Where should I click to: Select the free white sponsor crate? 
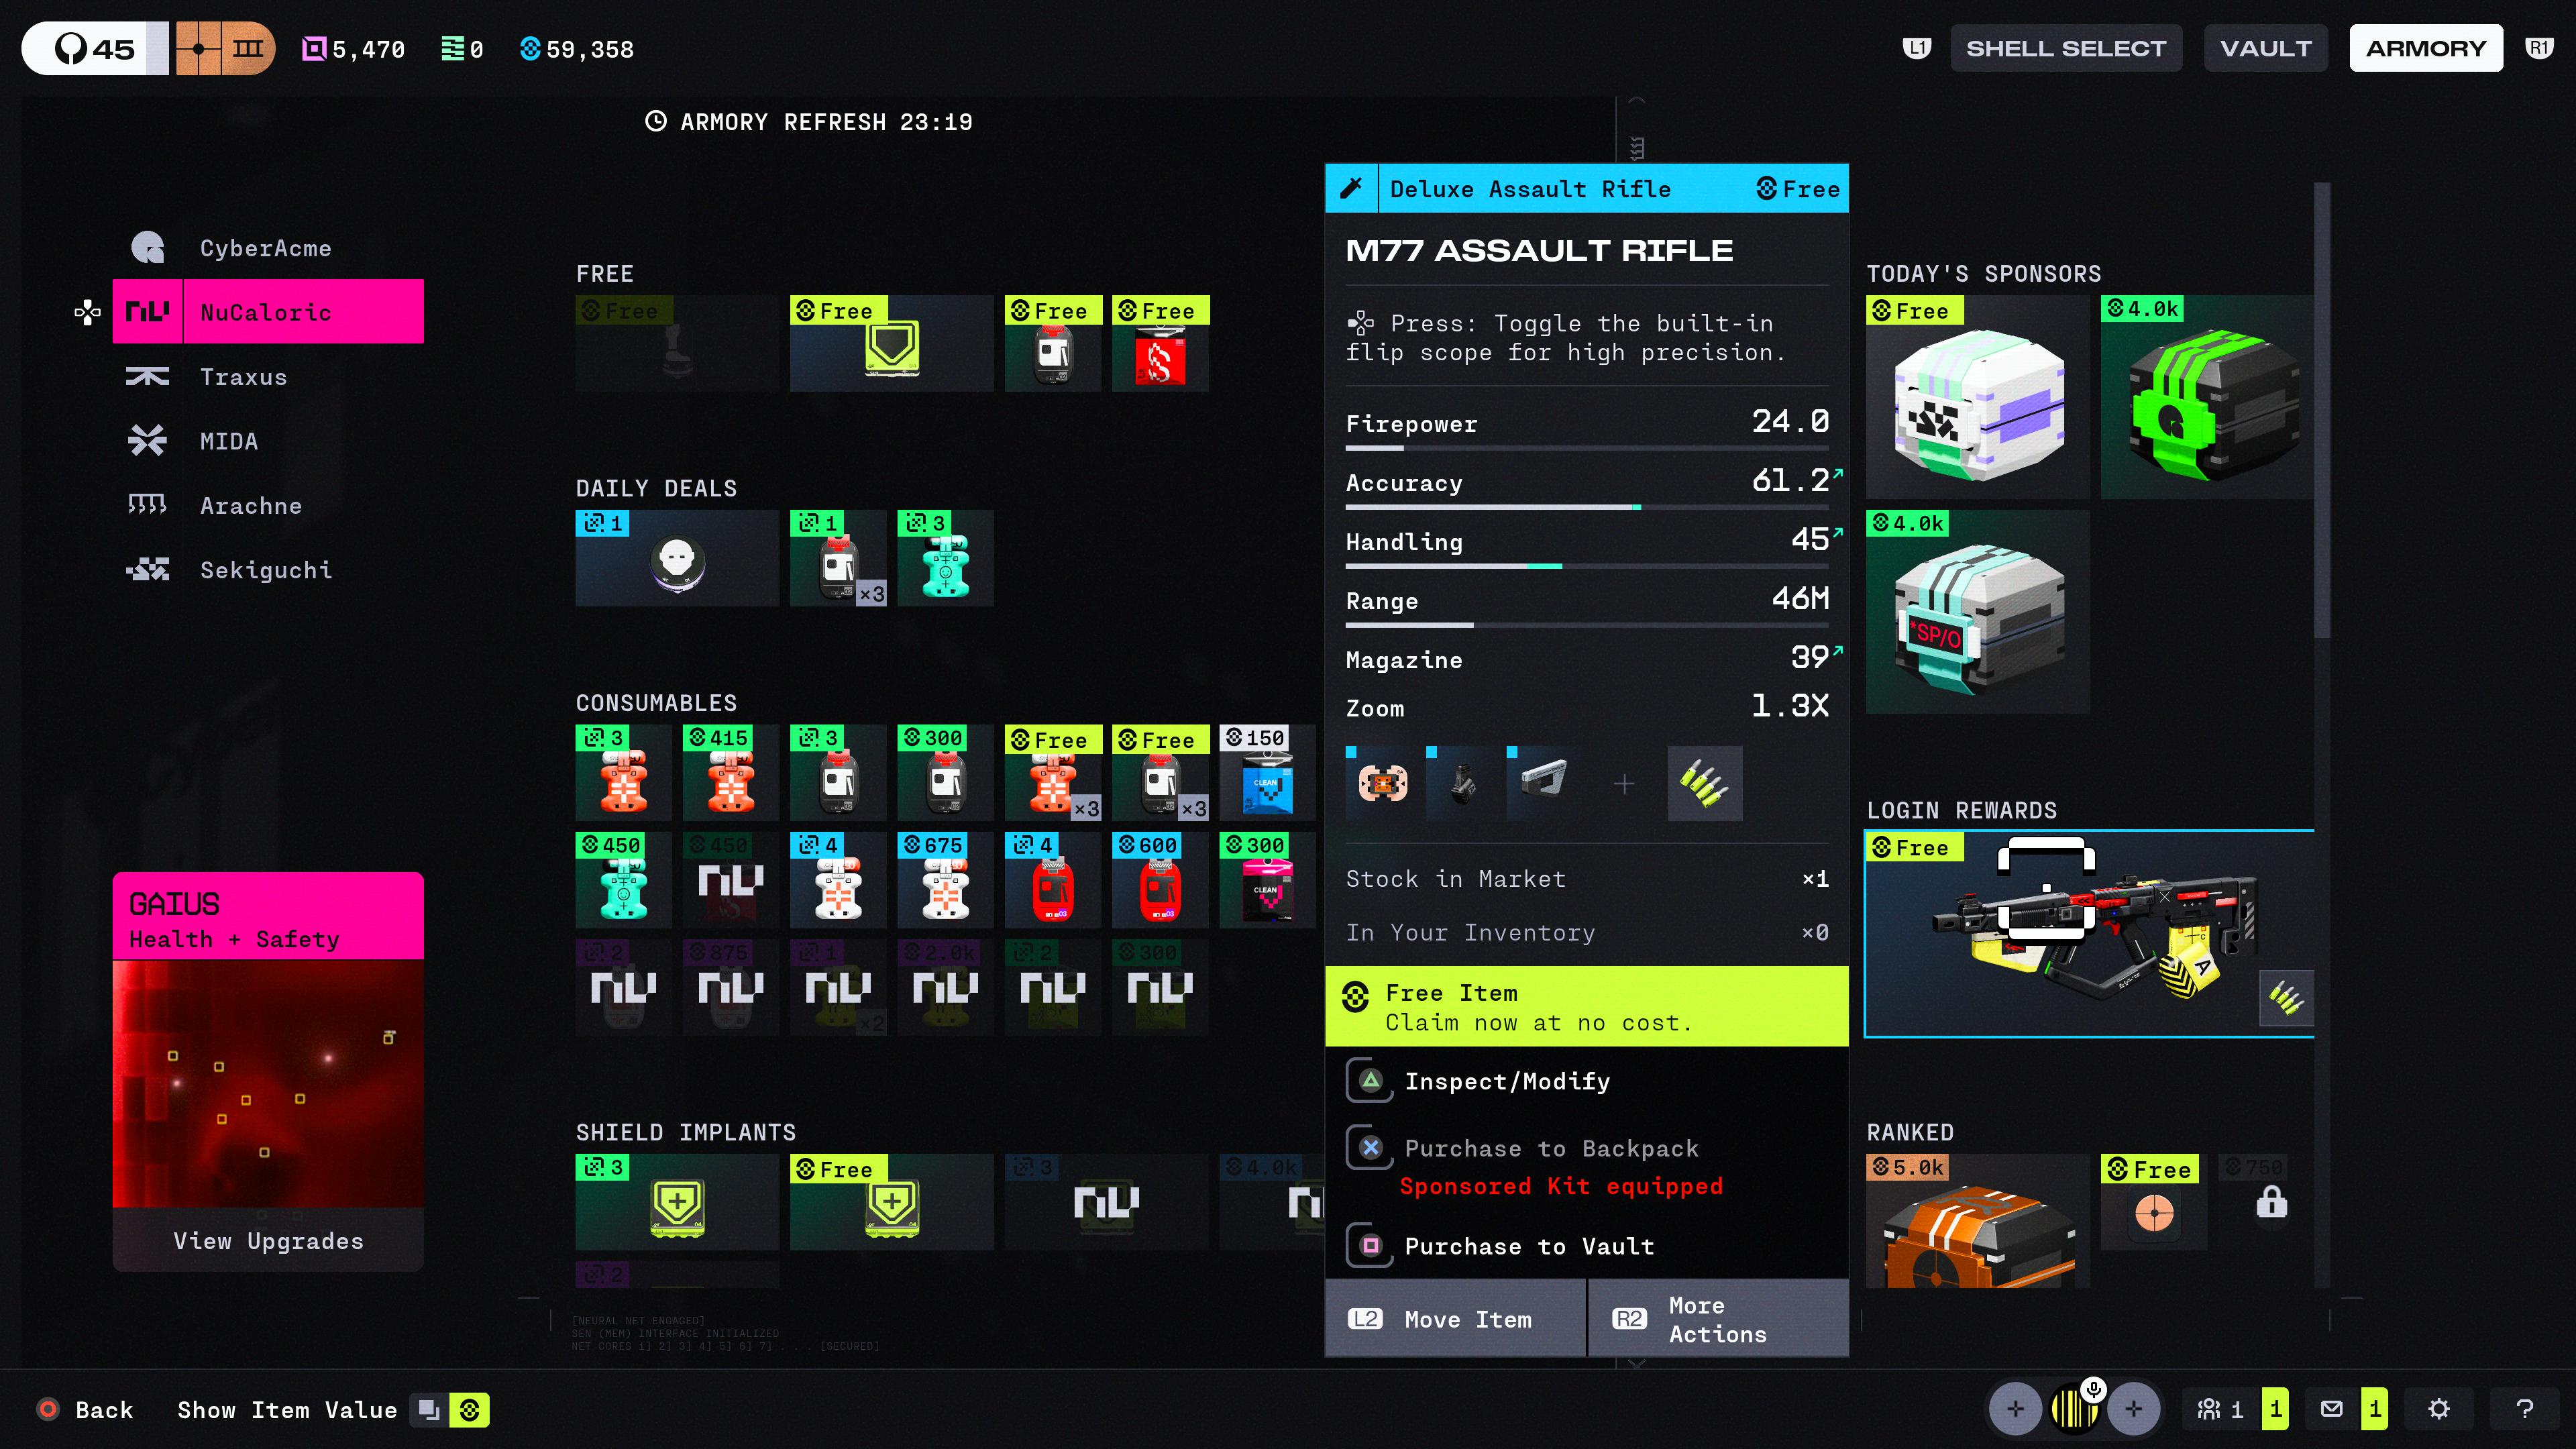(x=1977, y=397)
